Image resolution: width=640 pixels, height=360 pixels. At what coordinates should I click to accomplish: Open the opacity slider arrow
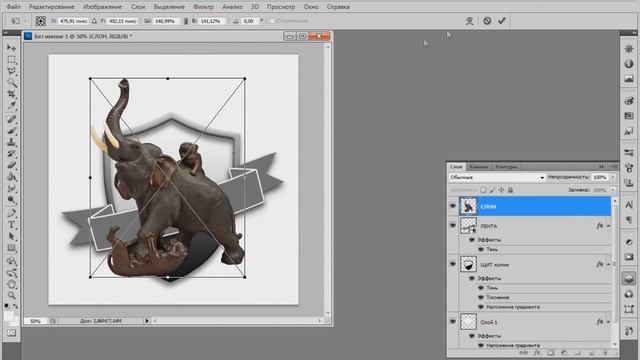point(612,177)
